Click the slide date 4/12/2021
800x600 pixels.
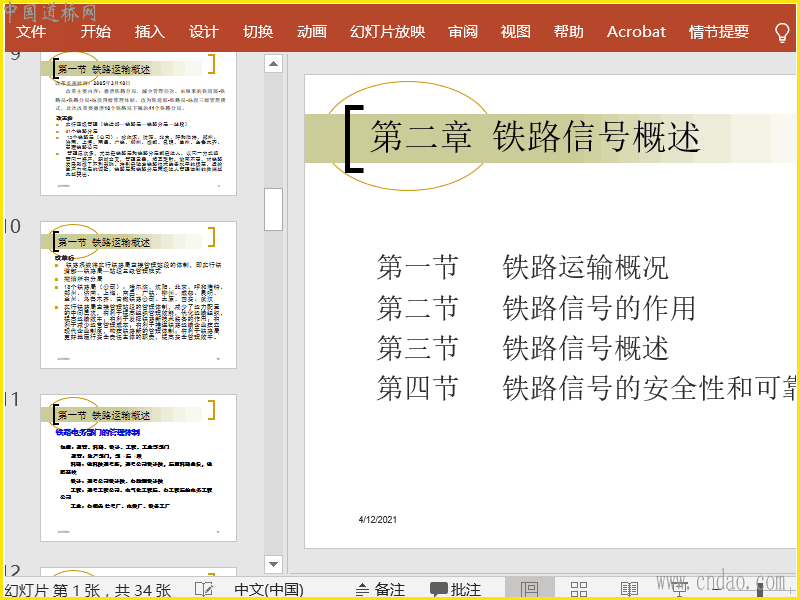(x=378, y=519)
